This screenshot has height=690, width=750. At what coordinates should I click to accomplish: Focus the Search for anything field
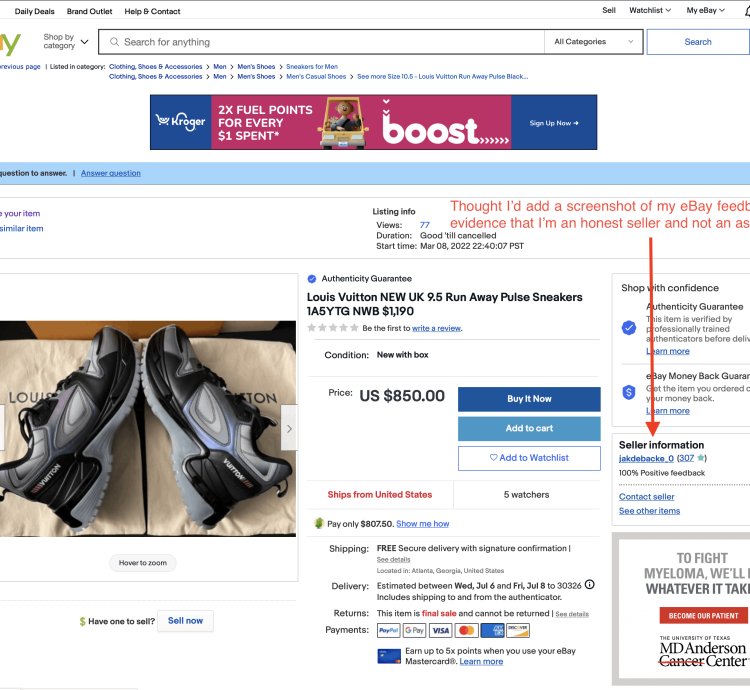tap(321, 42)
